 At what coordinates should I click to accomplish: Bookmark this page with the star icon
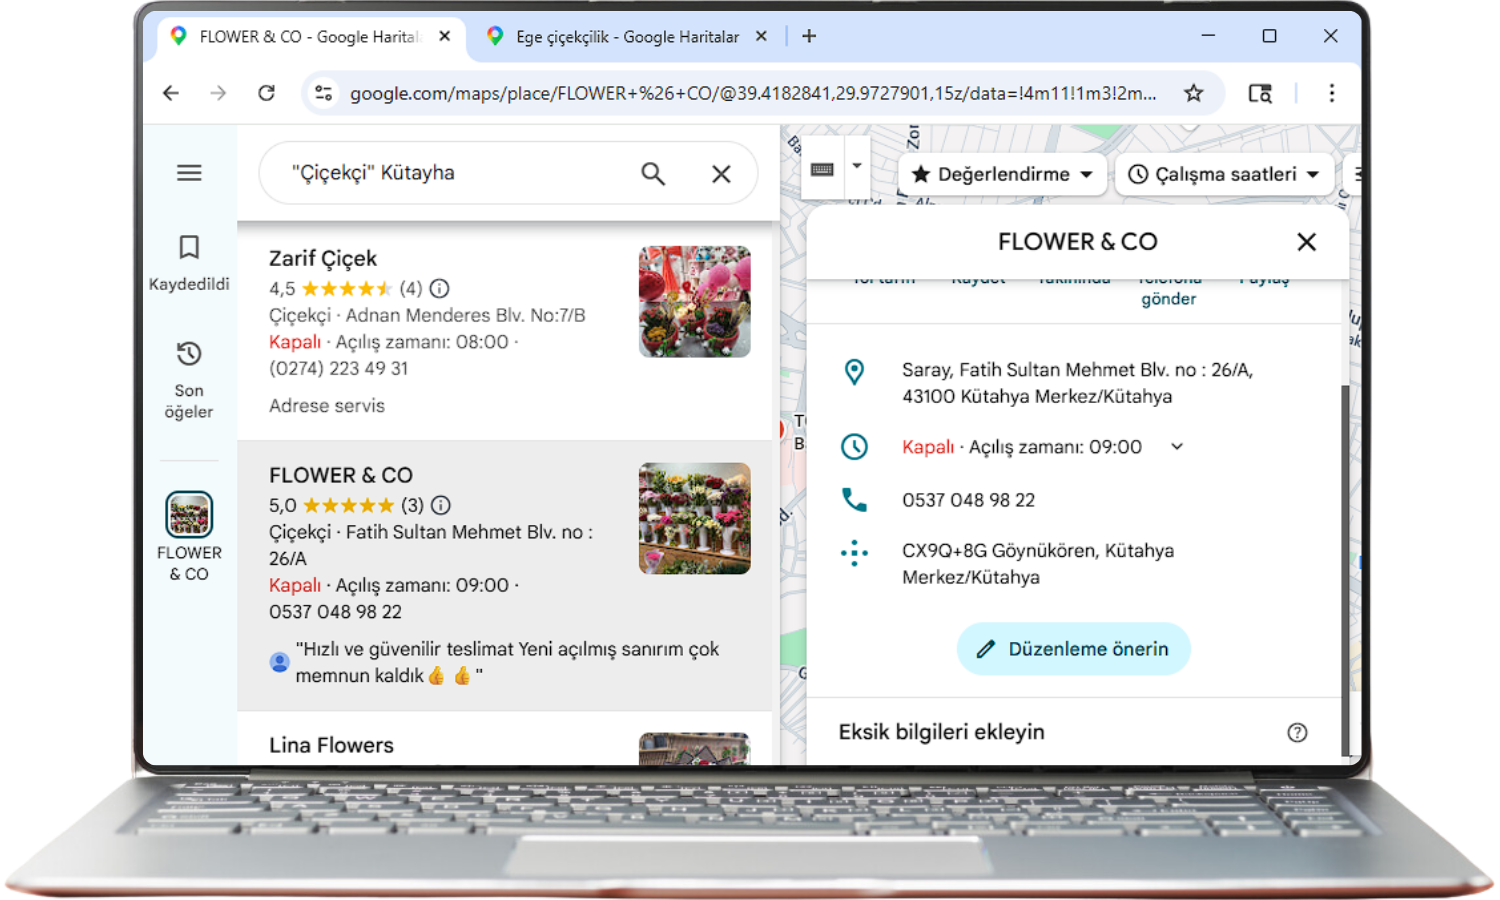coord(1193,93)
